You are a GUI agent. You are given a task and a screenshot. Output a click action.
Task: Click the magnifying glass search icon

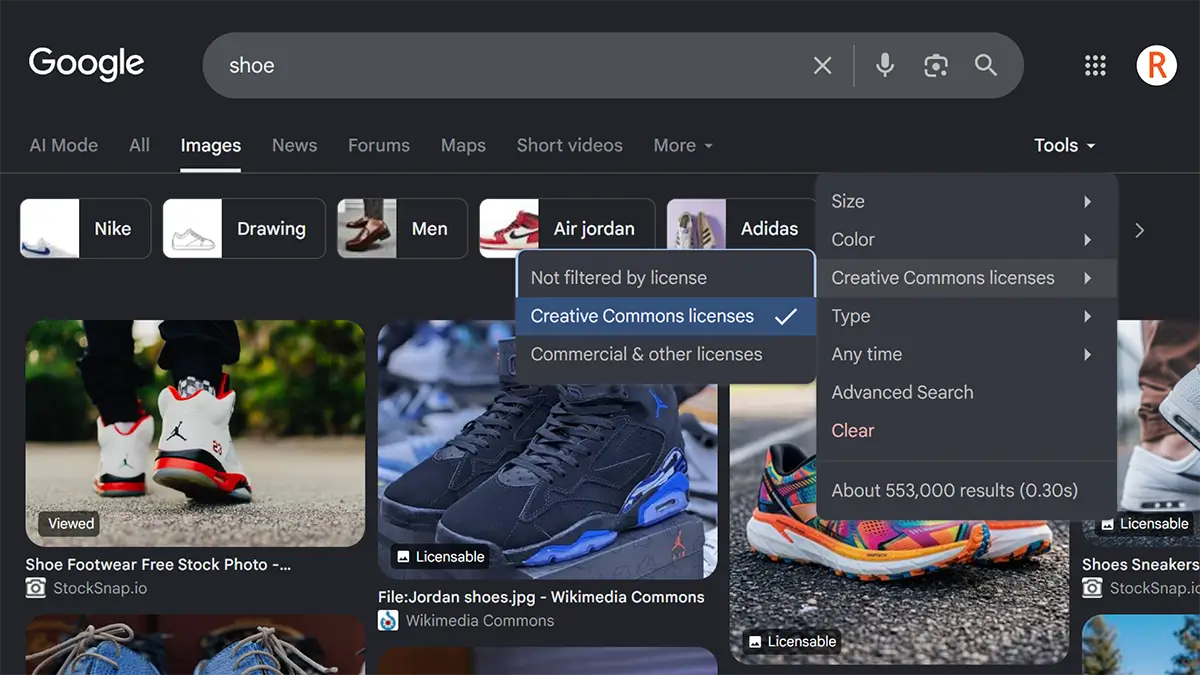[x=986, y=66]
